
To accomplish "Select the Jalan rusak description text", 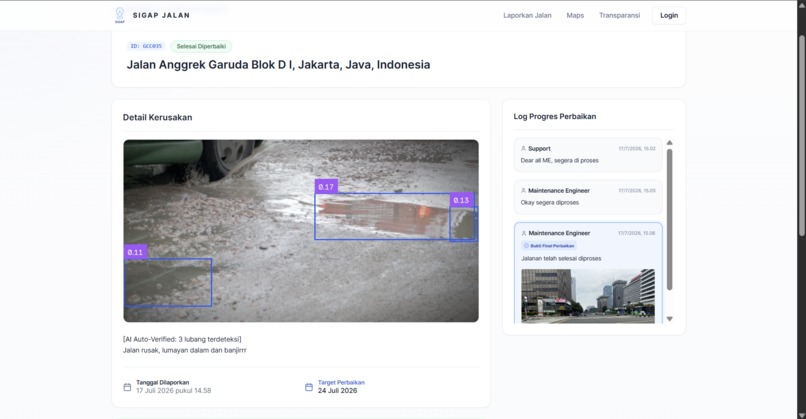I will tap(185, 350).
